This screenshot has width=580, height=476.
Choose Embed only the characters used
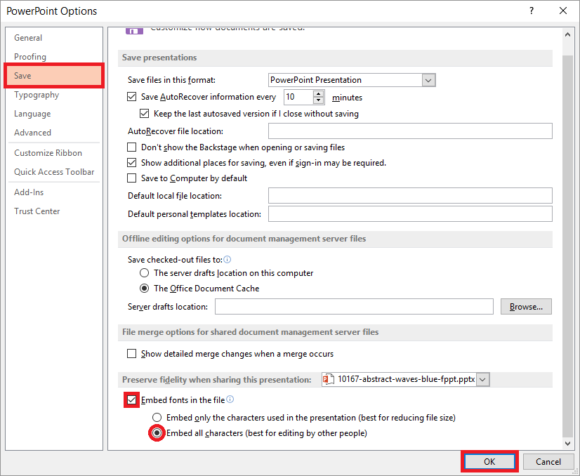tap(157, 418)
